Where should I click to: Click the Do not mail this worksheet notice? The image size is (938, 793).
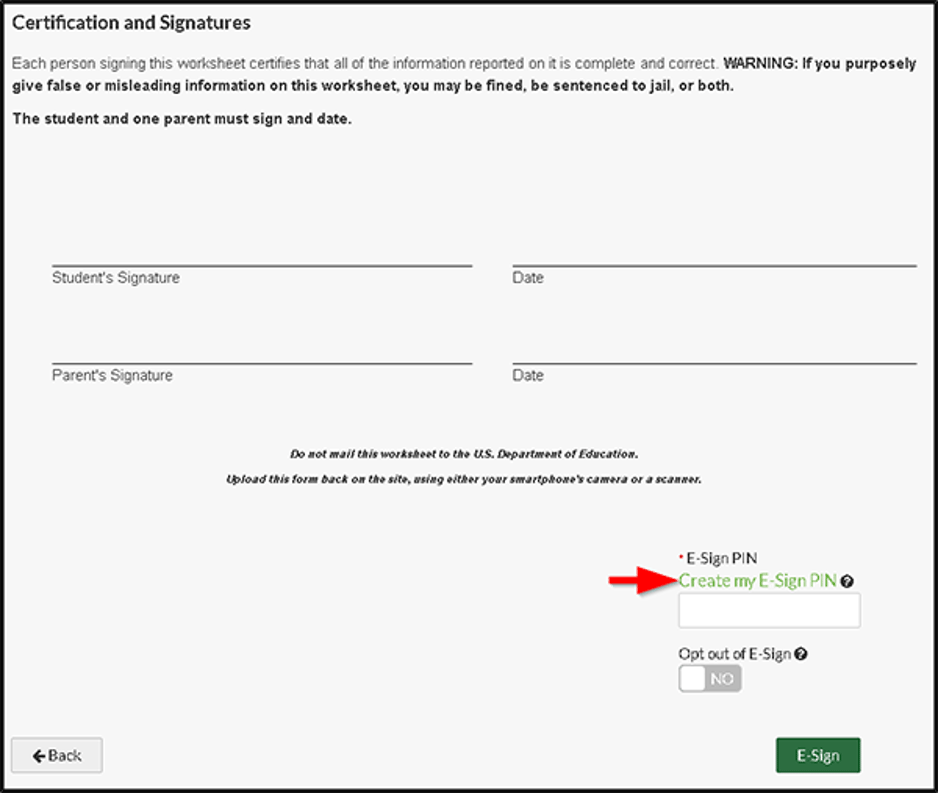pyautogui.click(x=464, y=454)
